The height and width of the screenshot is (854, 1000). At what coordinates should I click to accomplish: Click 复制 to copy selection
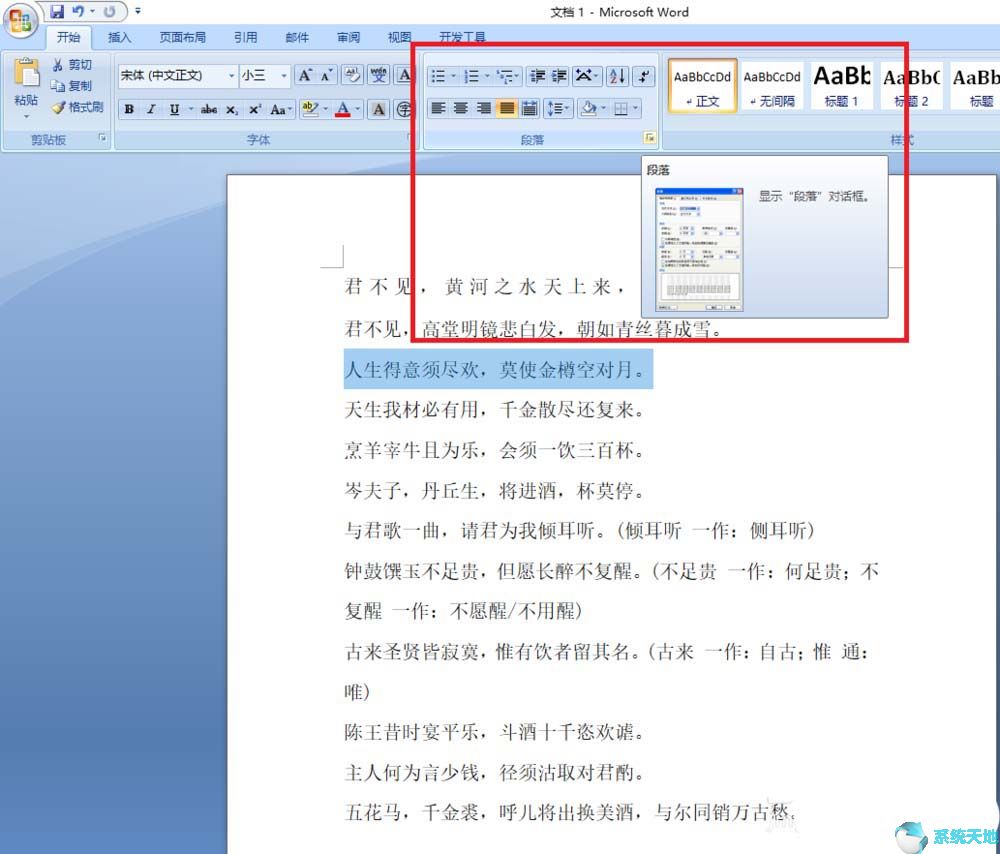point(71,85)
